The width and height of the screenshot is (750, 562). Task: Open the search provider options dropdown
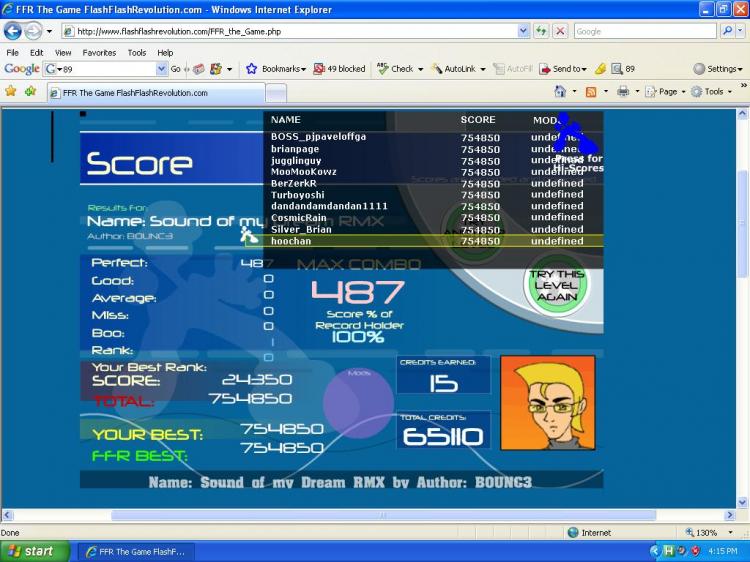[740, 32]
